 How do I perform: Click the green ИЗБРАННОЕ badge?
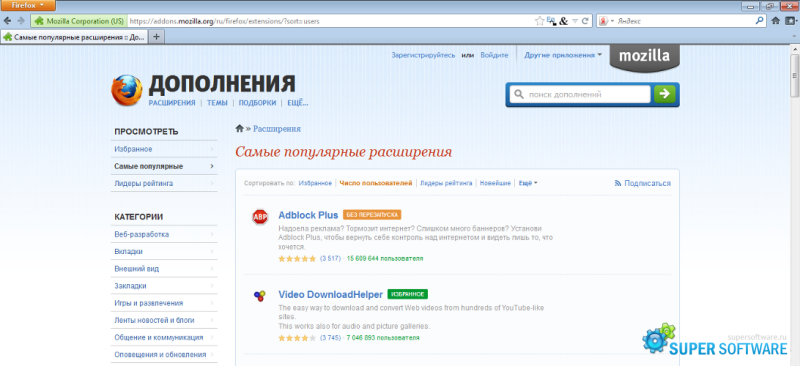pyautogui.click(x=408, y=295)
